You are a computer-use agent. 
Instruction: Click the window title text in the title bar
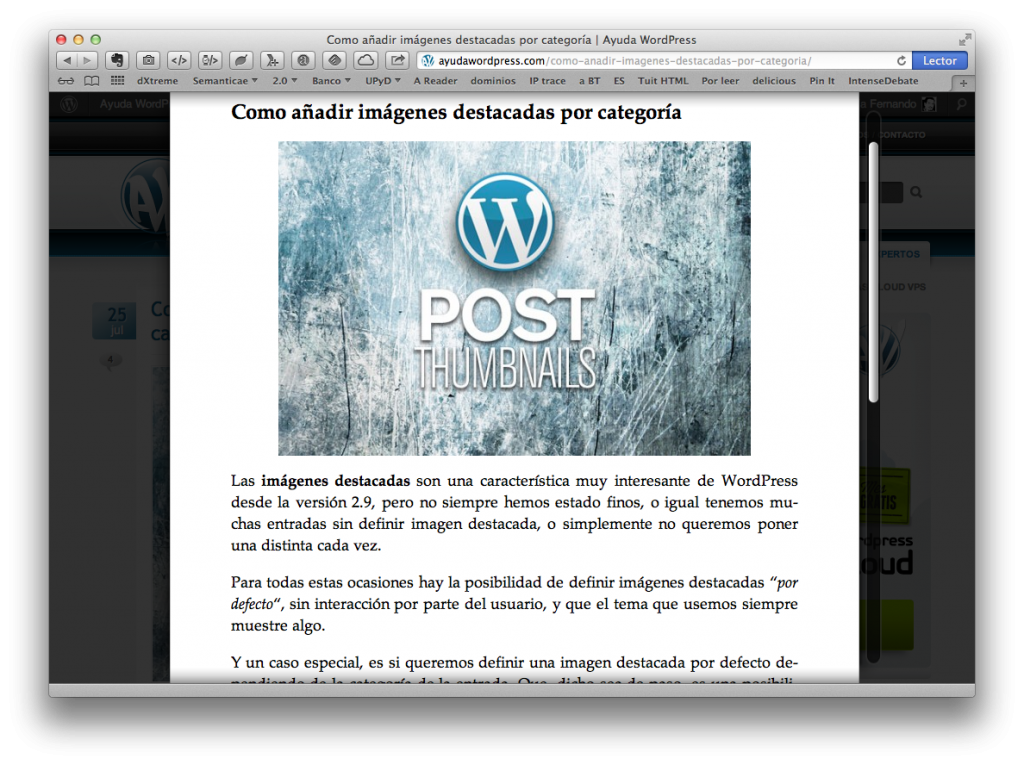[x=511, y=40]
